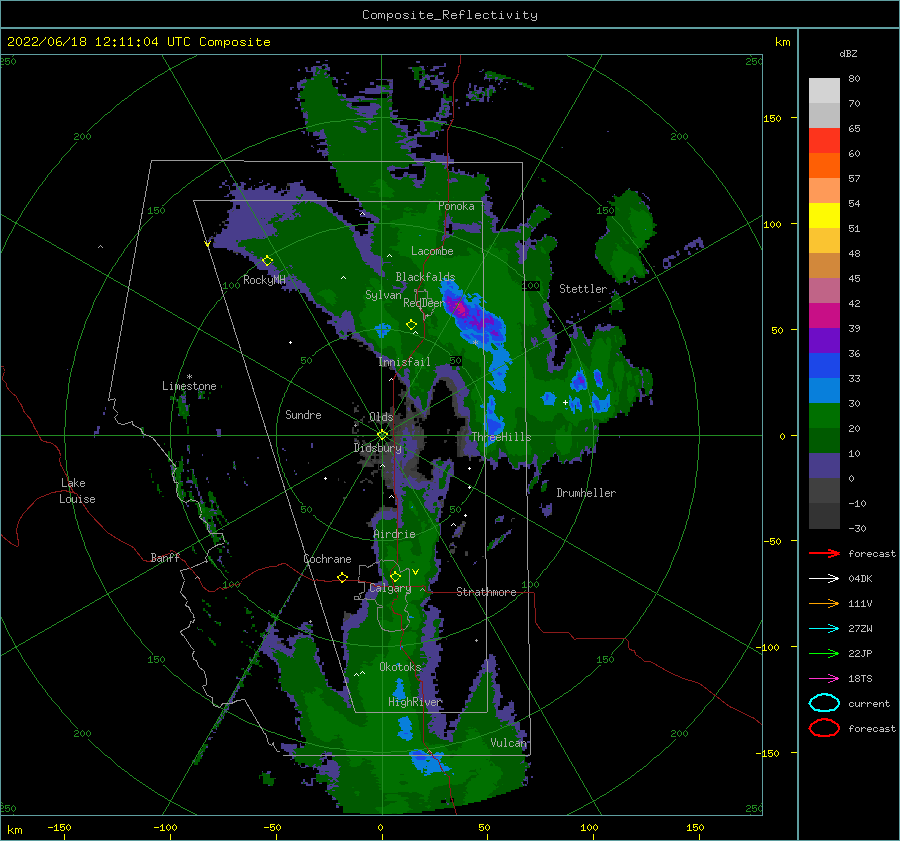Click the Strathmore label
The image size is (900, 841).
486,592
